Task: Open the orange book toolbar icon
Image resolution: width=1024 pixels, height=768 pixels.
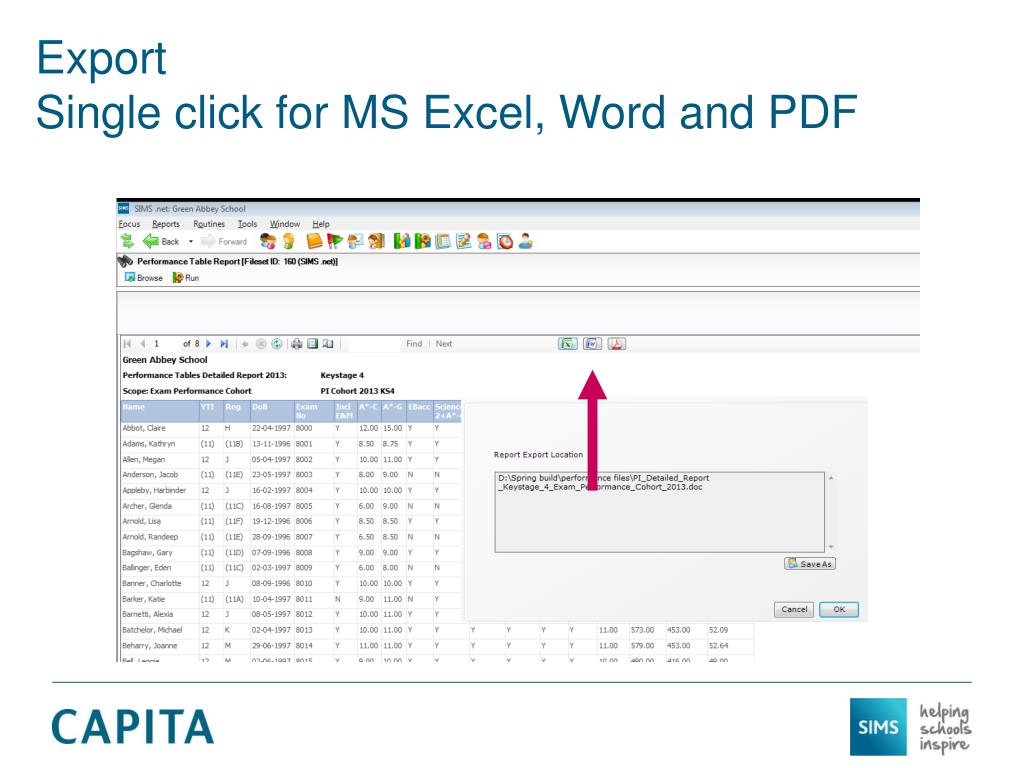Action: pyautogui.click(x=314, y=241)
